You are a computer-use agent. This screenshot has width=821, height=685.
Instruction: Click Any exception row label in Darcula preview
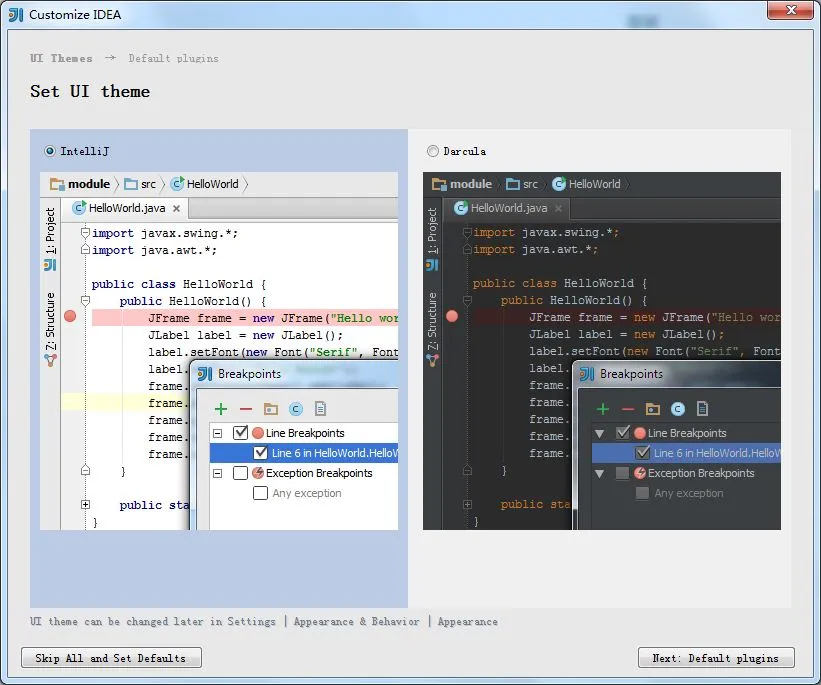point(689,493)
